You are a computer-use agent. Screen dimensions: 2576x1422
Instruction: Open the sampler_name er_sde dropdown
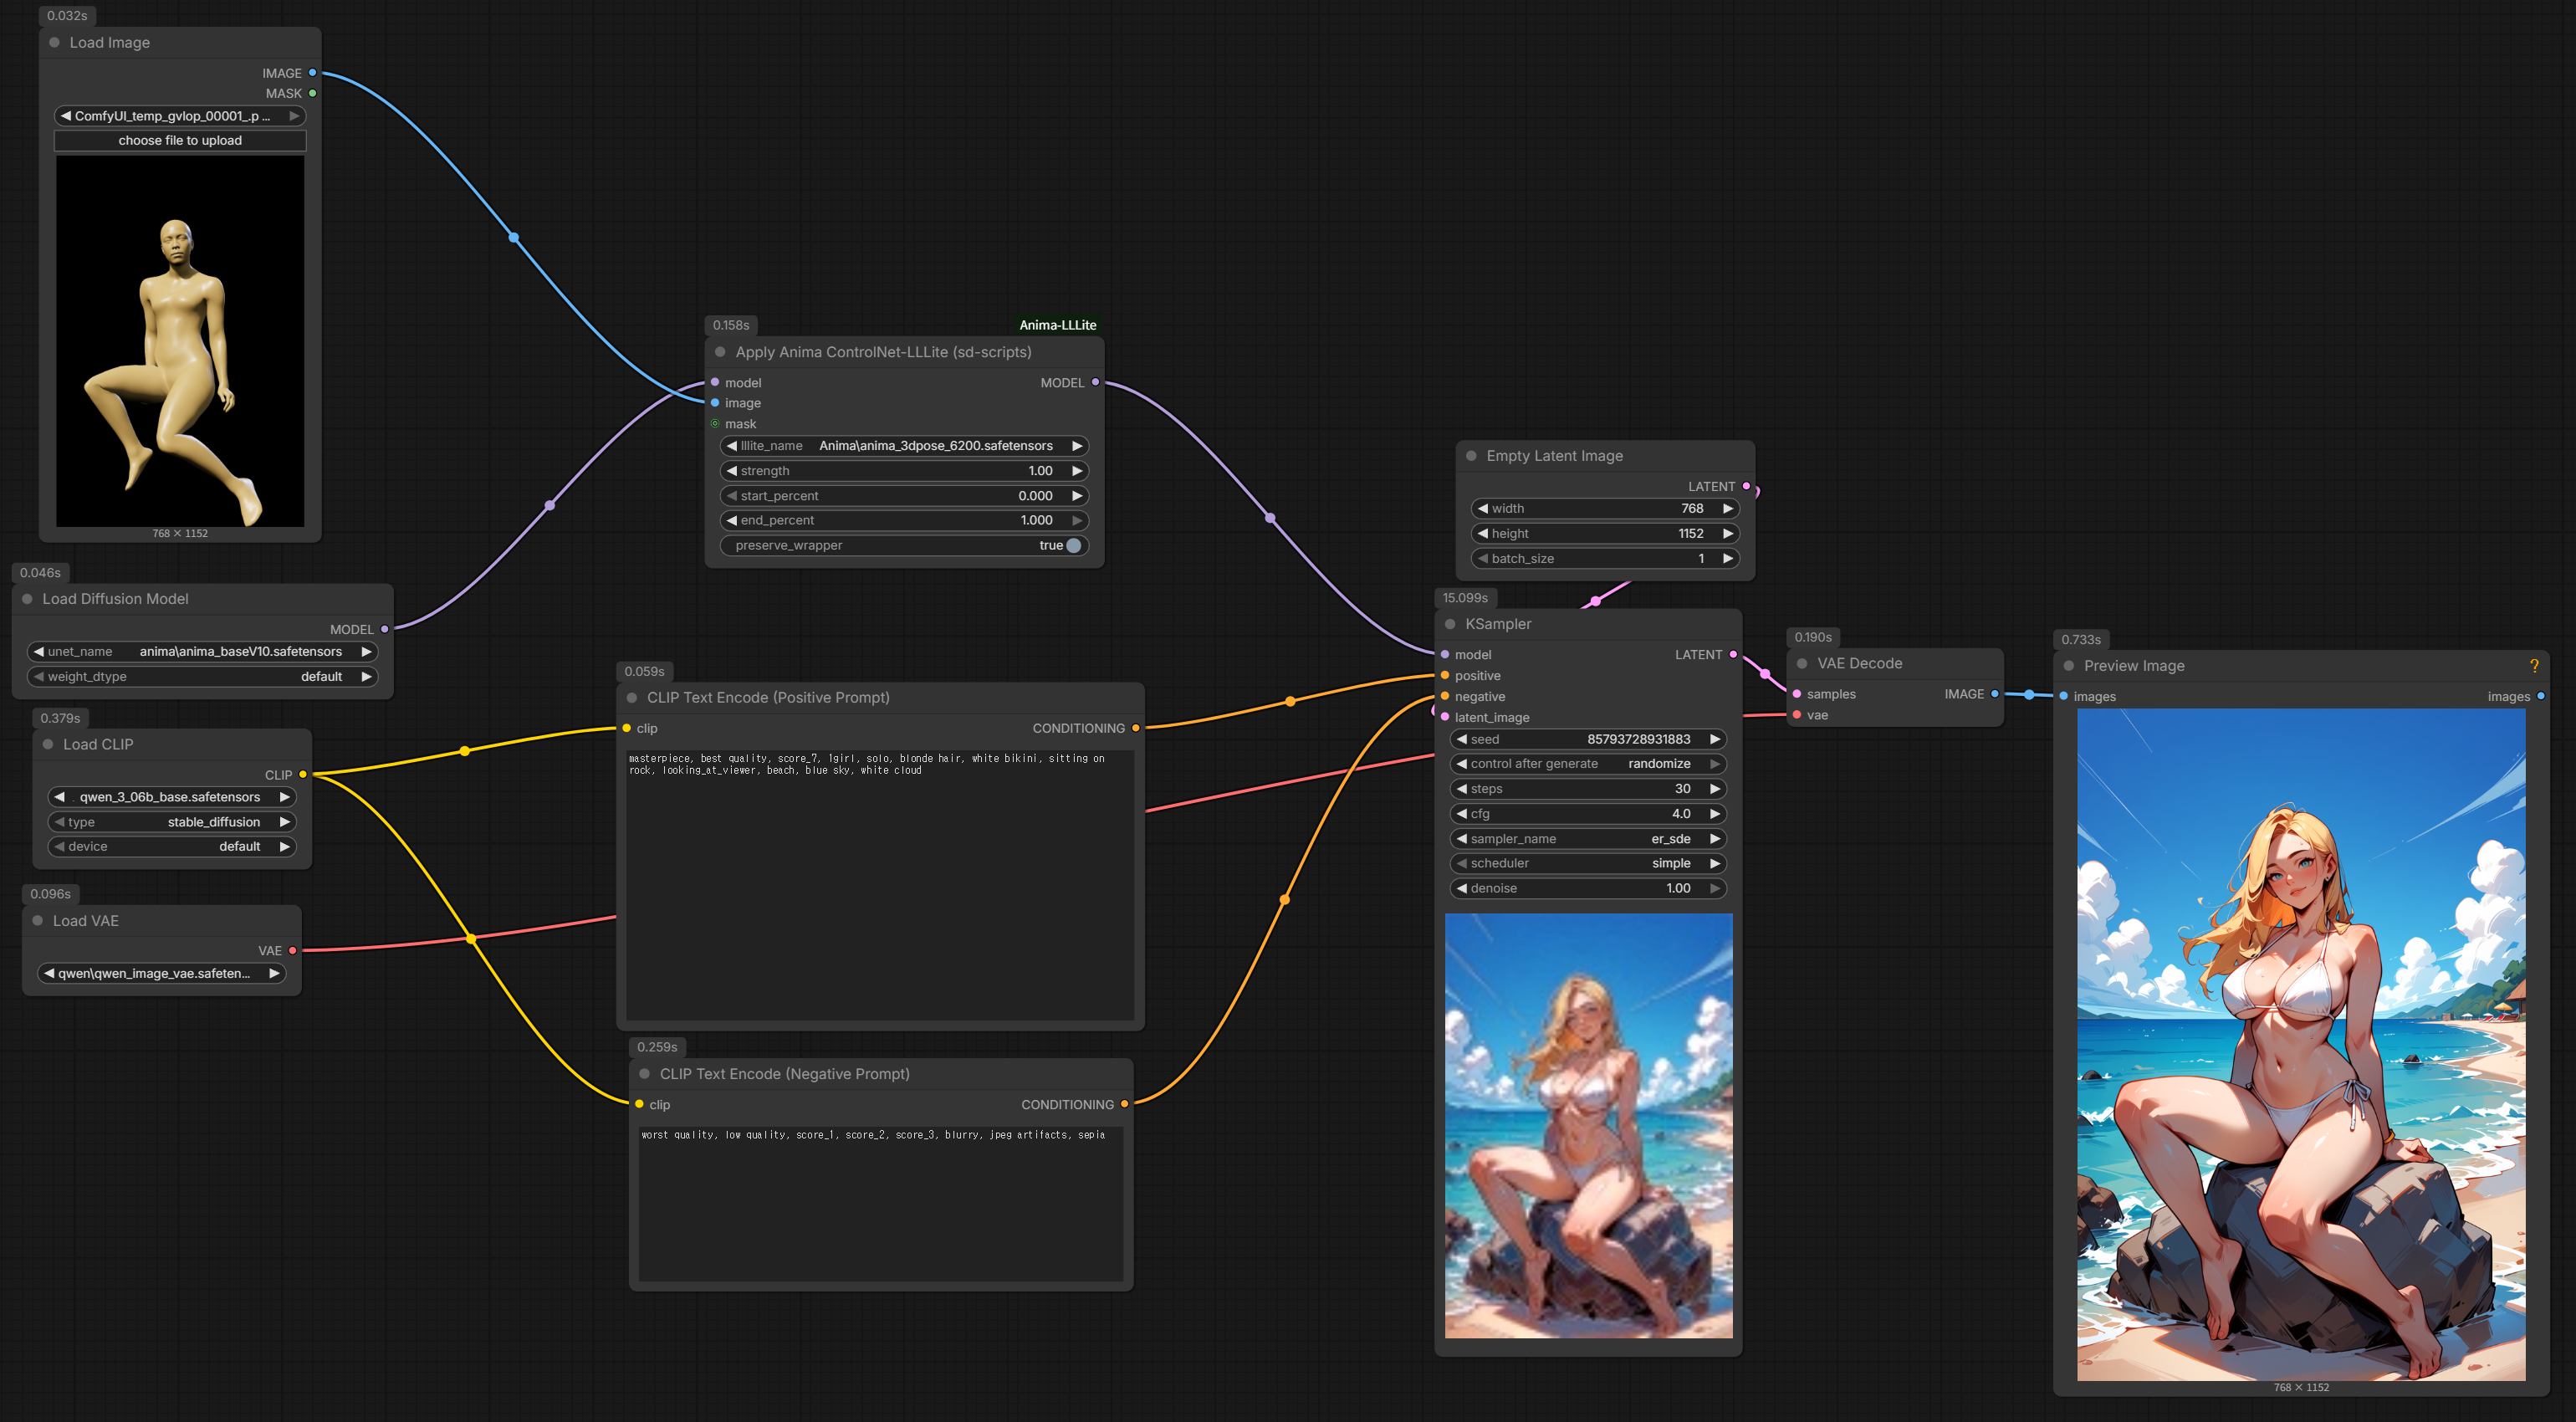tap(1588, 839)
